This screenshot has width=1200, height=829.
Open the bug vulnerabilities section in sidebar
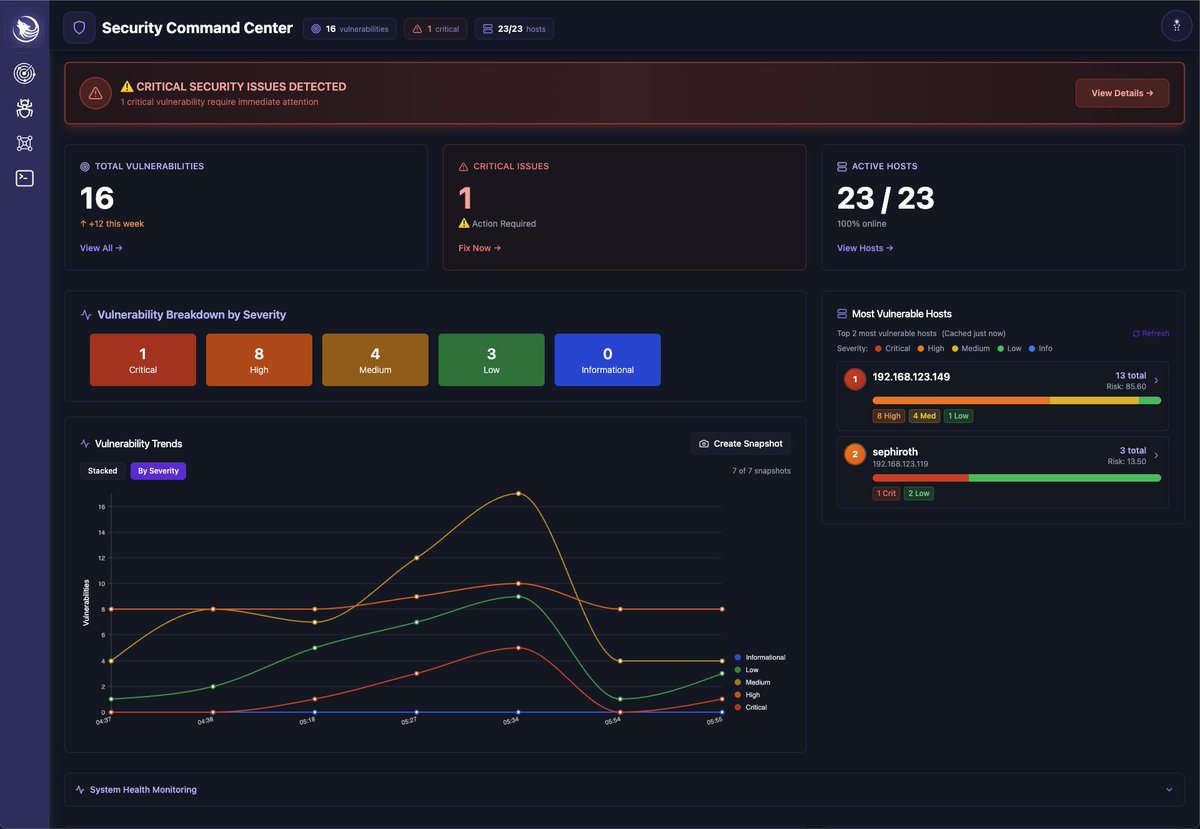point(24,107)
